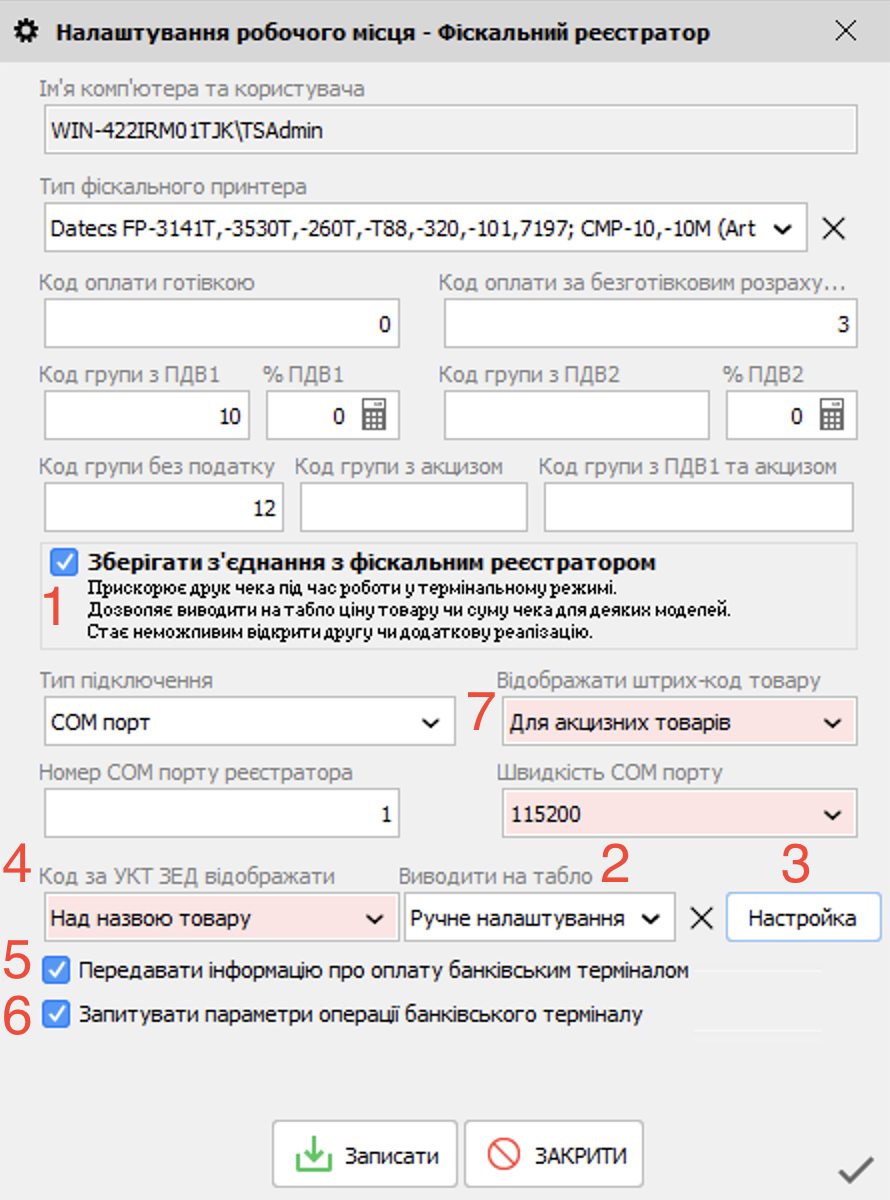Close the settings dialog window
This screenshot has height=1200, width=890.
pyautogui.click(x=846, y=32)
